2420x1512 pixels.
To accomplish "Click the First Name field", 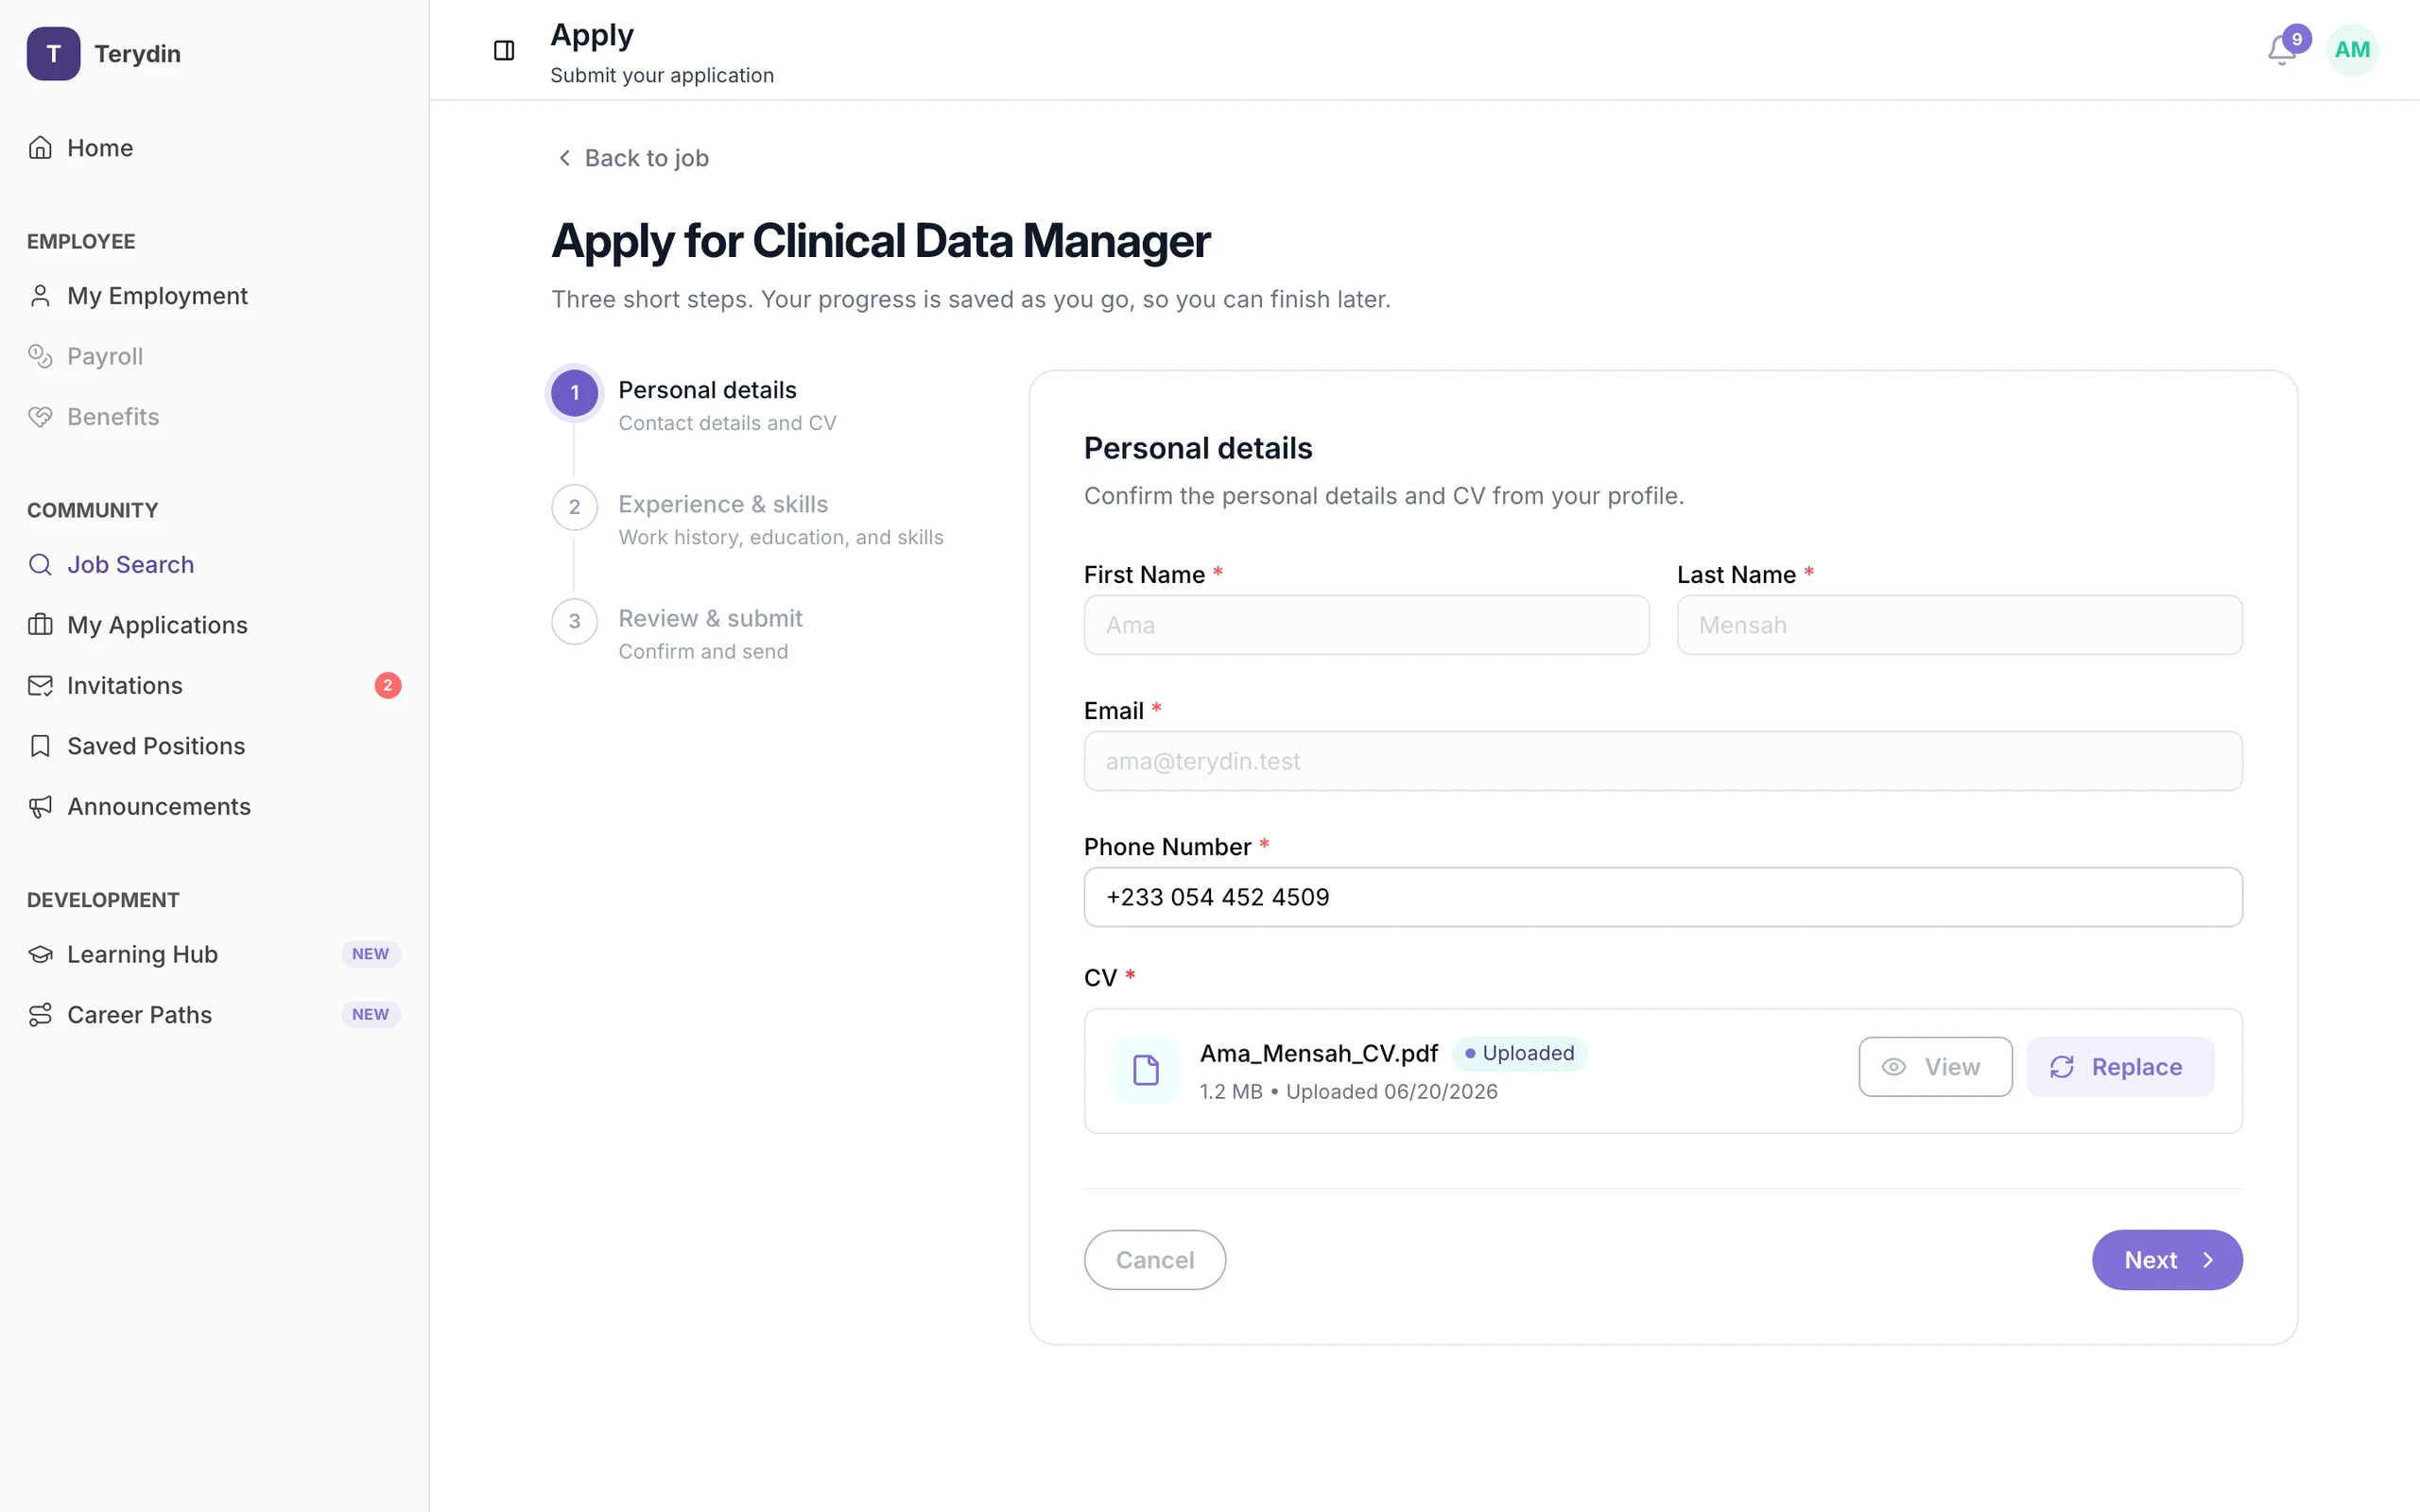I will coord(1366,625).
